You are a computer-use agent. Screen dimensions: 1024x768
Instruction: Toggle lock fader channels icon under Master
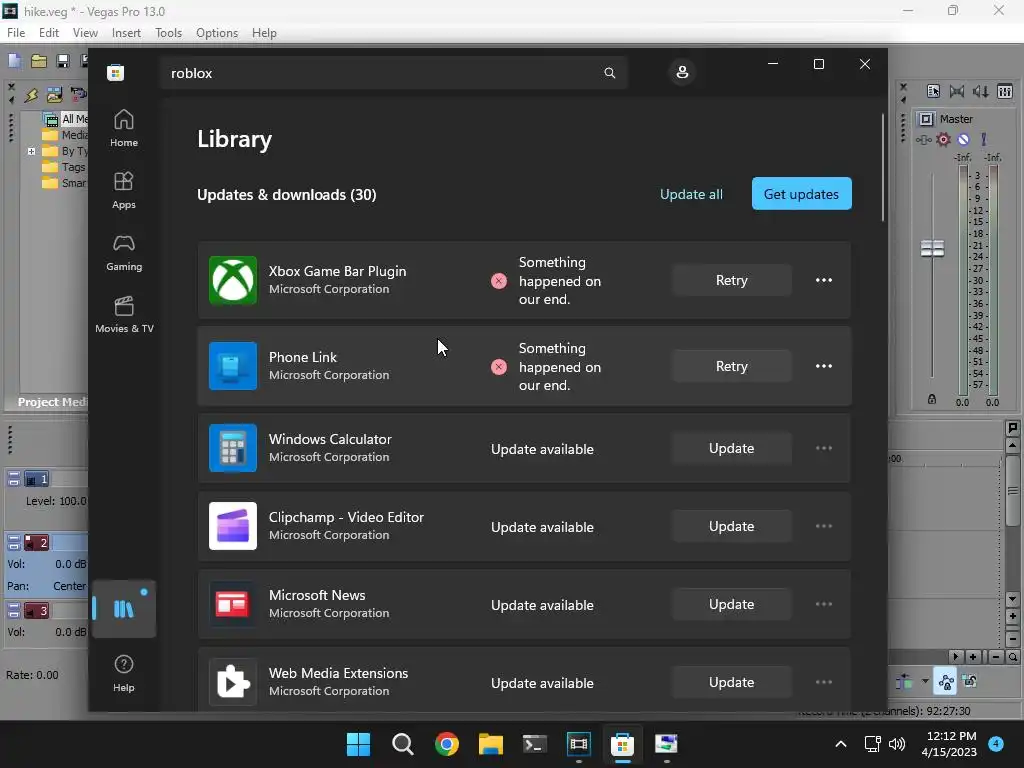[x=932, y=399]
